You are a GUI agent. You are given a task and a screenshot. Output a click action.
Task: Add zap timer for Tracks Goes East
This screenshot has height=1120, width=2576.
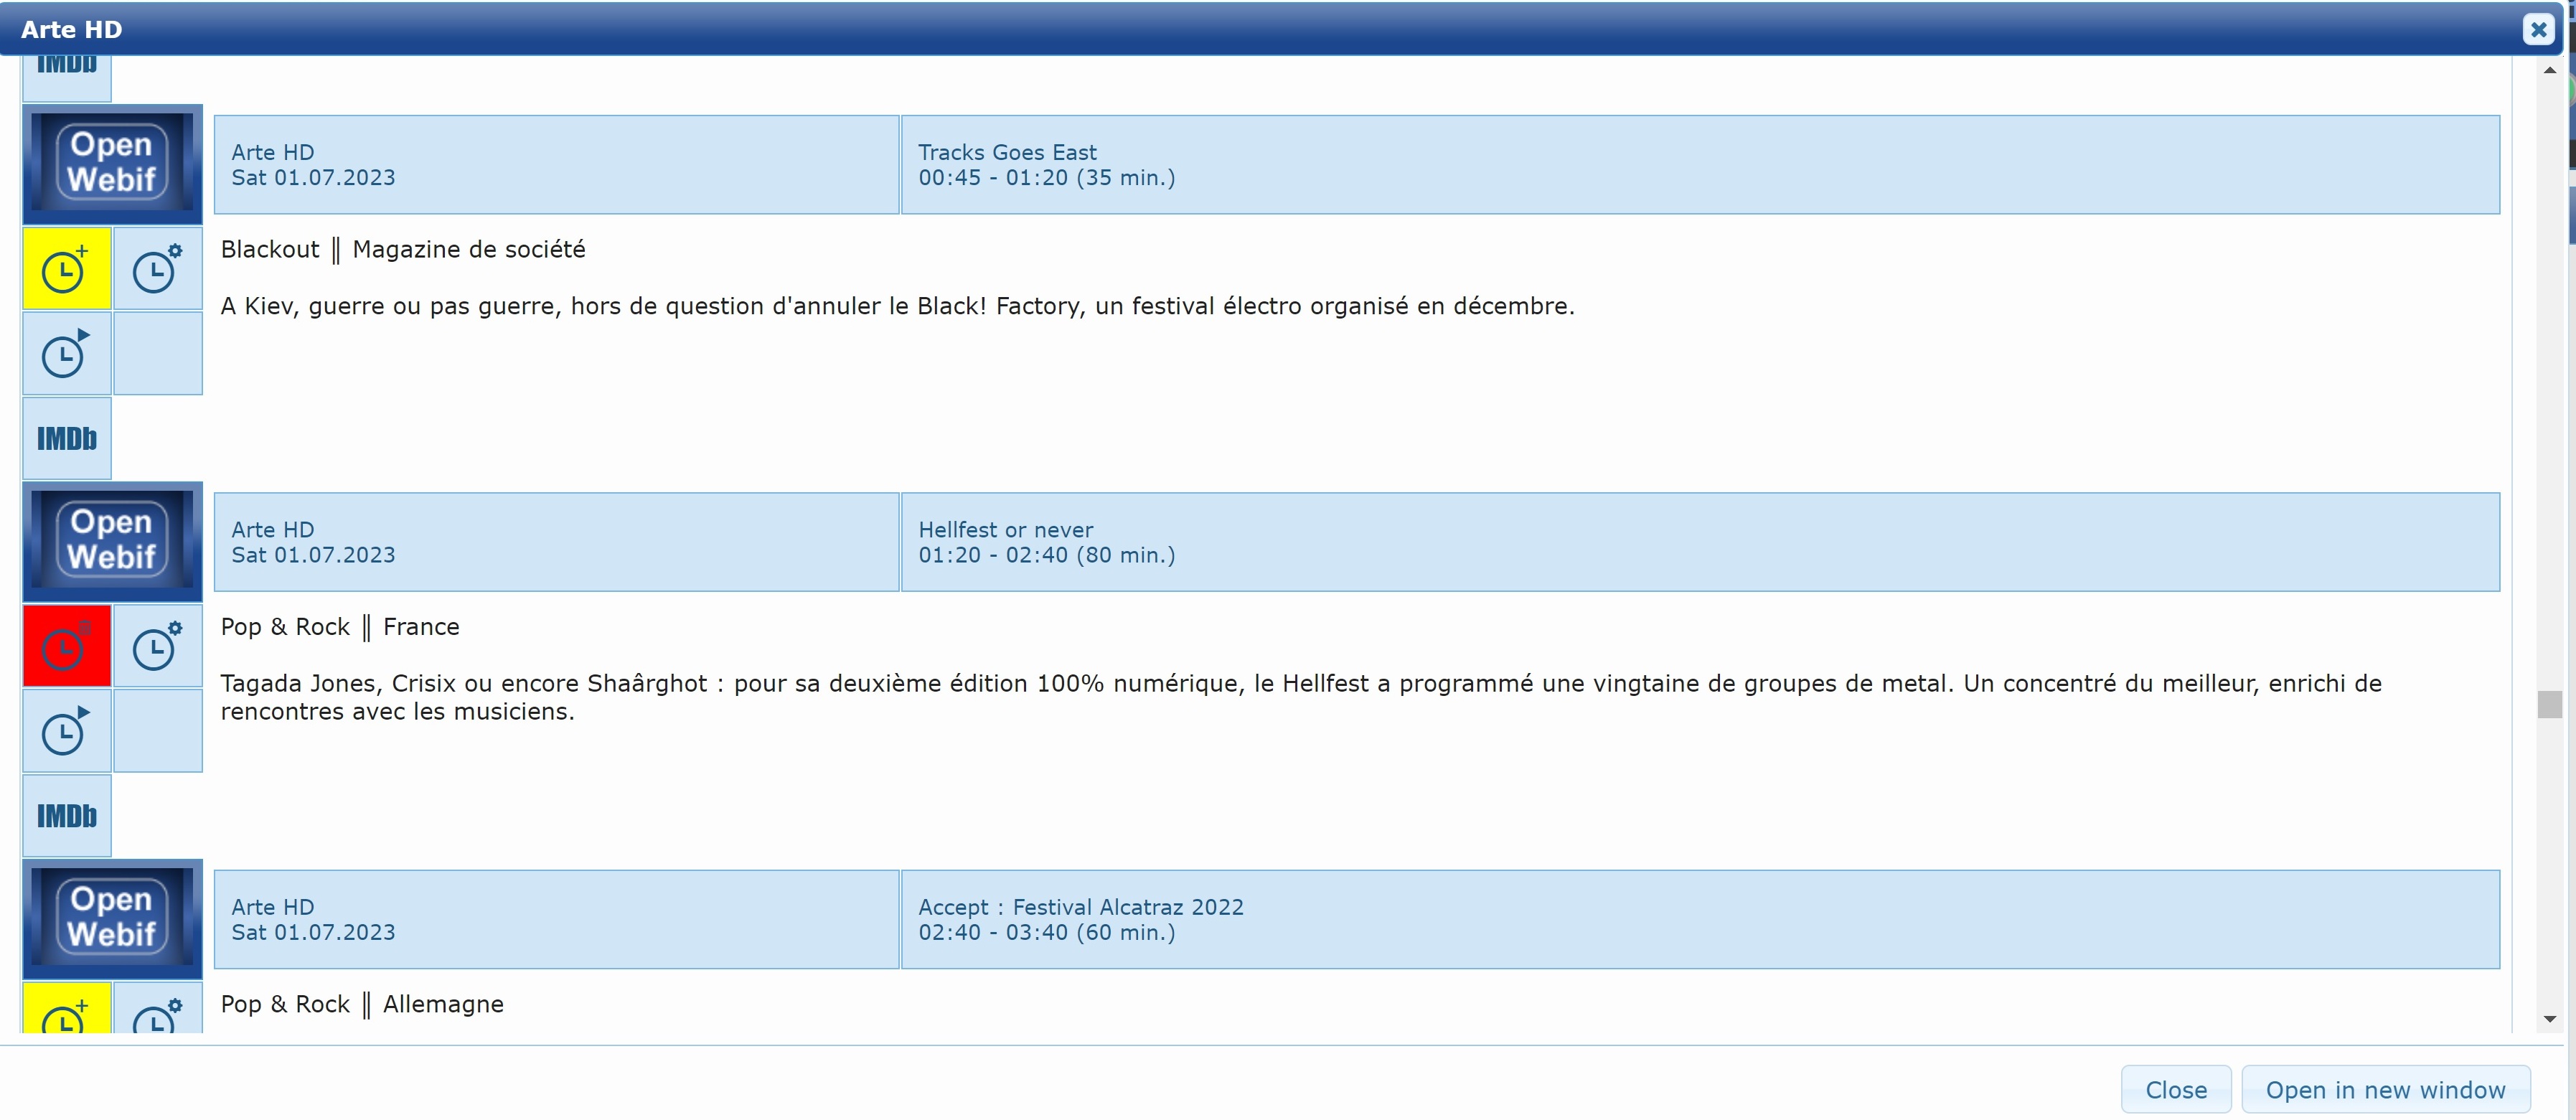click(67, 353)
